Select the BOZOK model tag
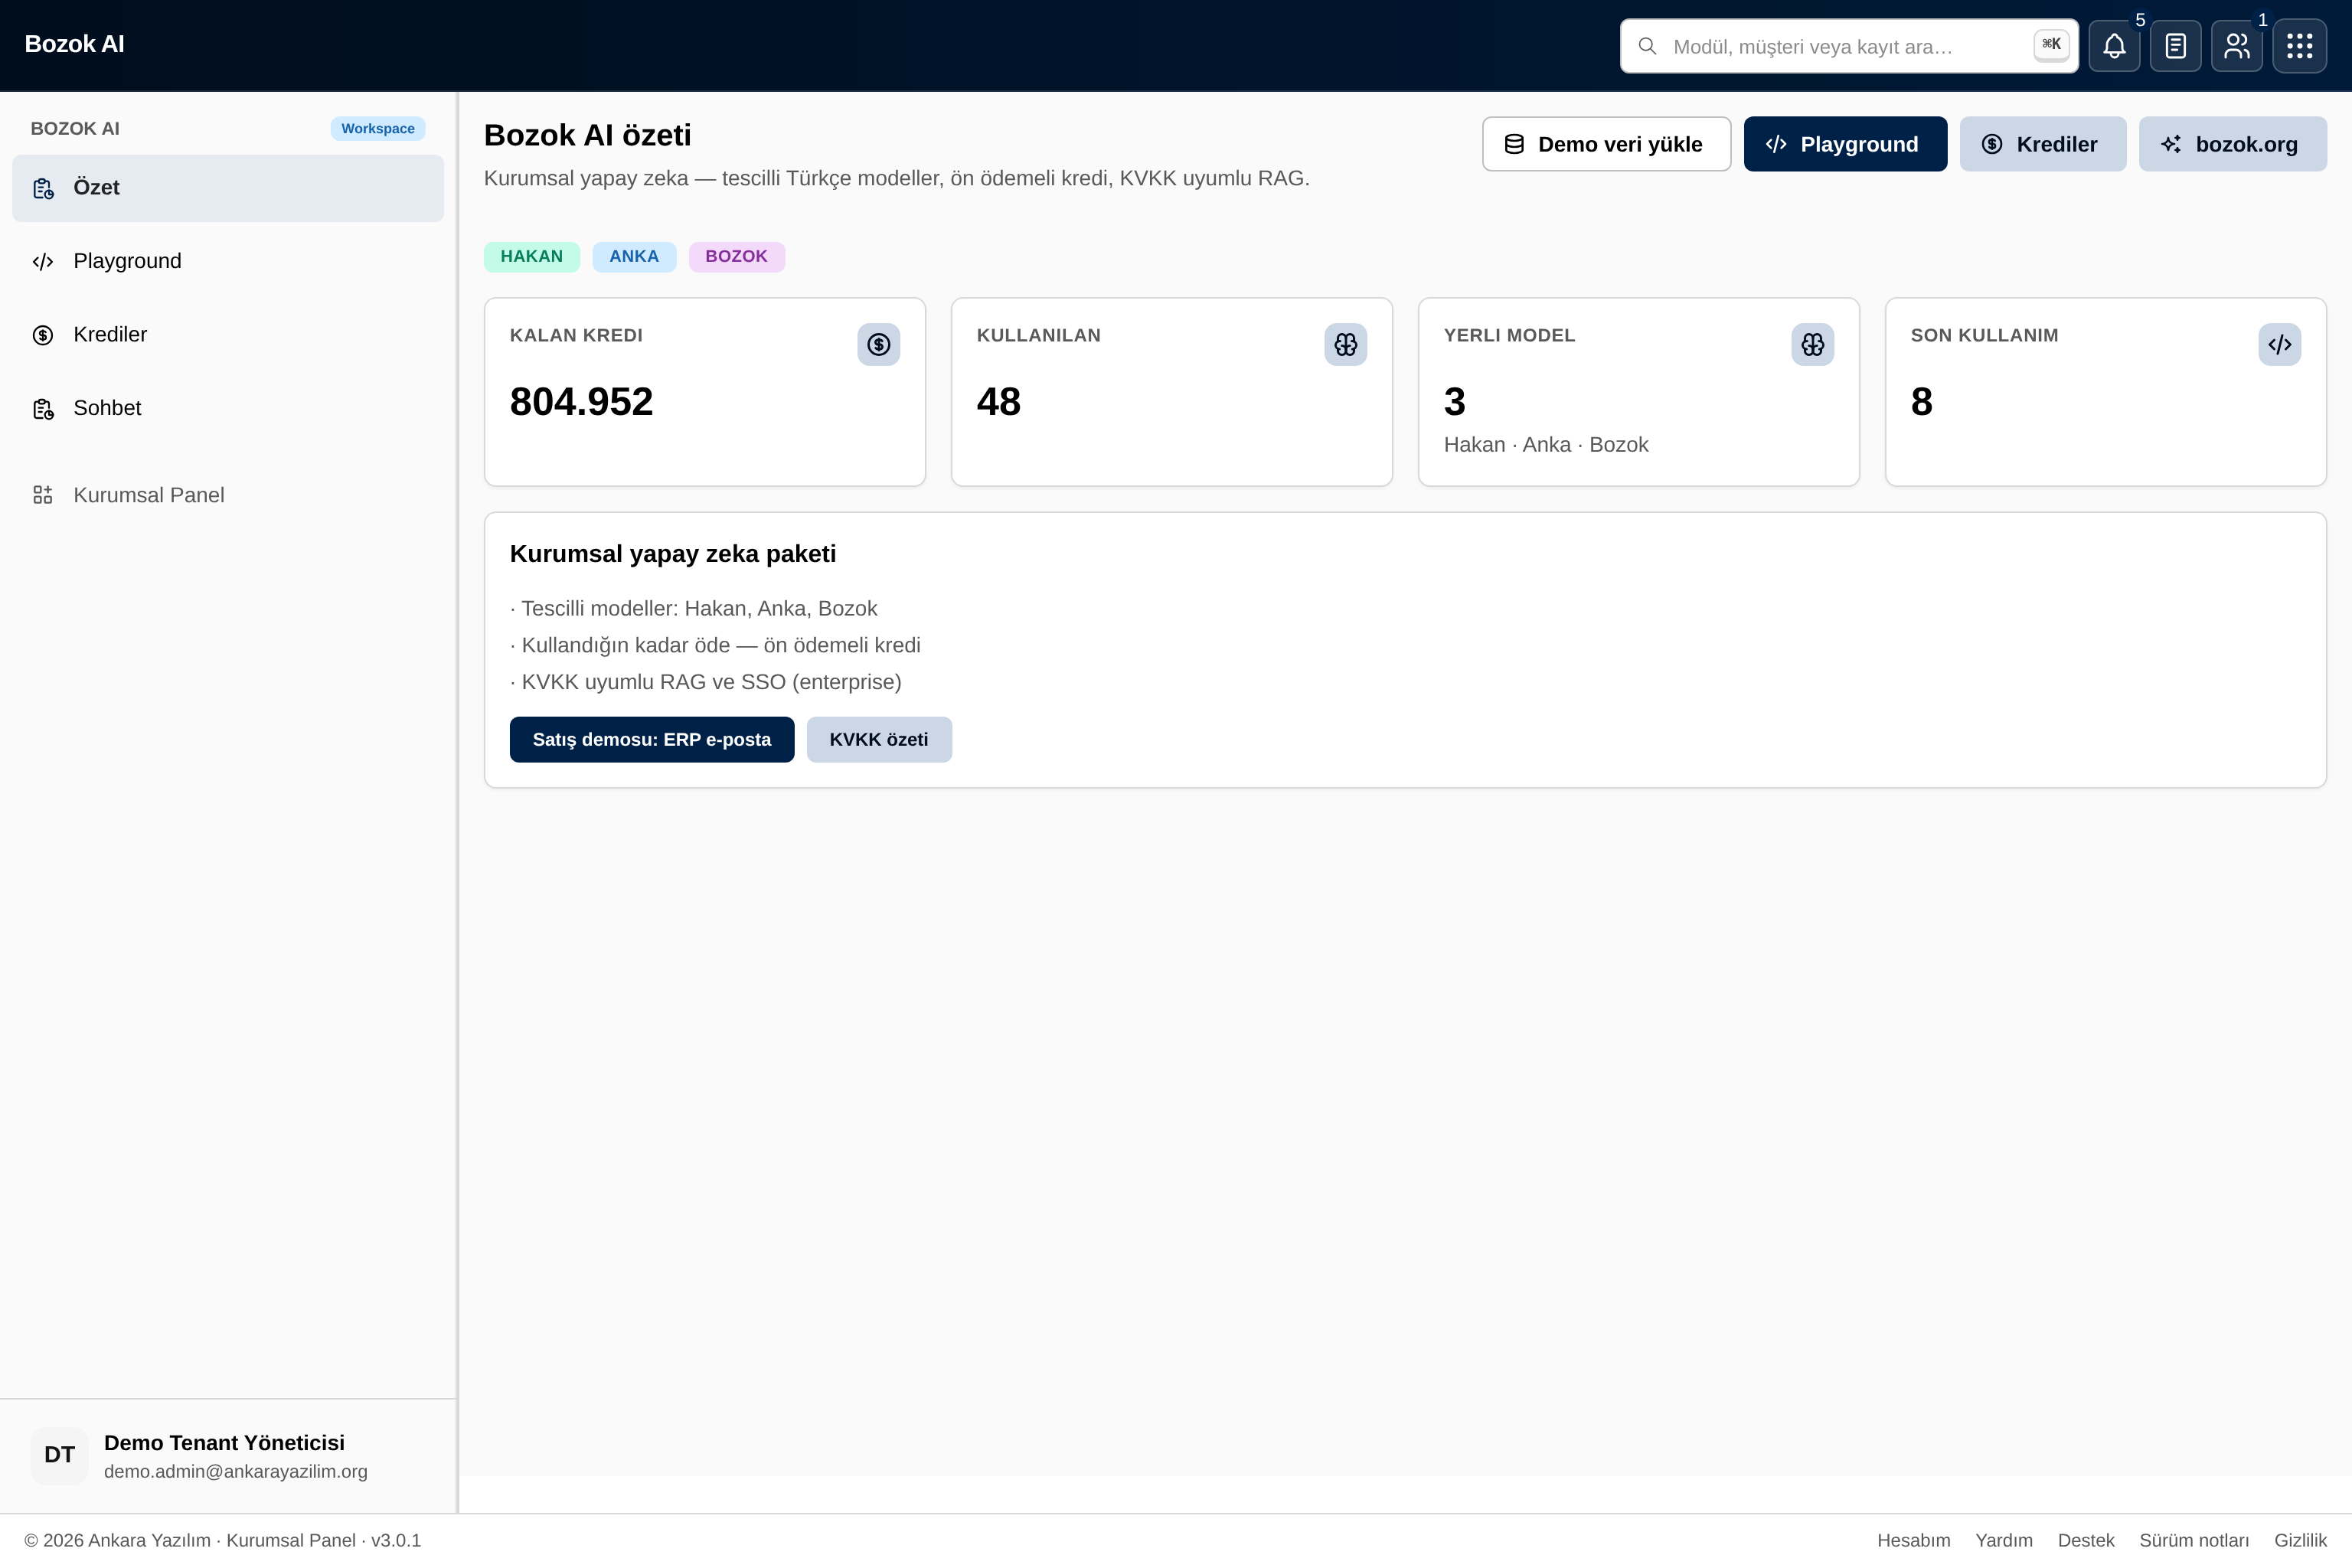 [x=737, y=257]
